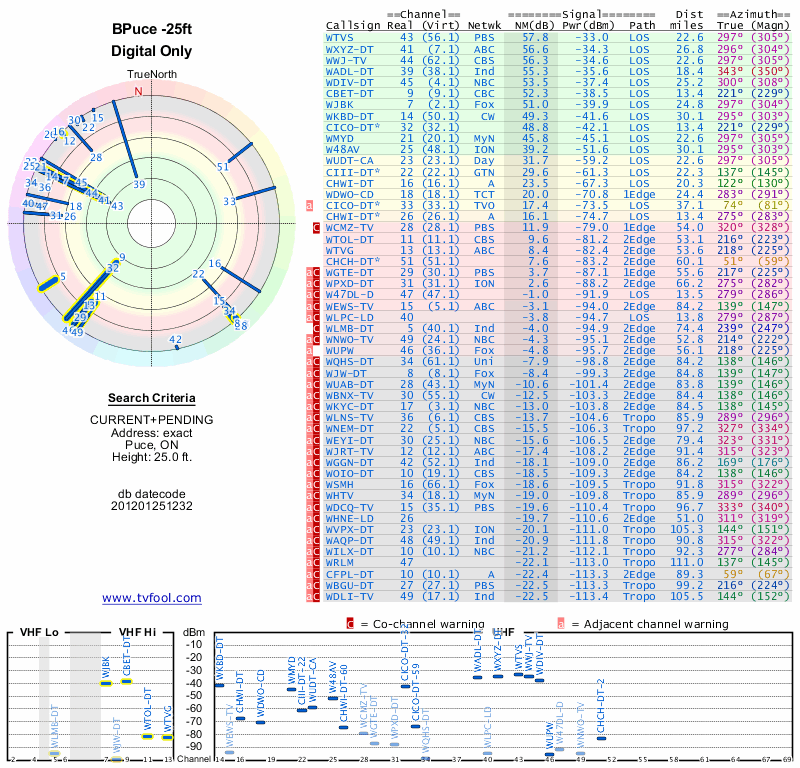Image resolution: width=800 pixels, height=768 pixels.
Task: Click the pink adjacent channel warning legend icon
Action: pyautogui.click(x=560, y=624)
